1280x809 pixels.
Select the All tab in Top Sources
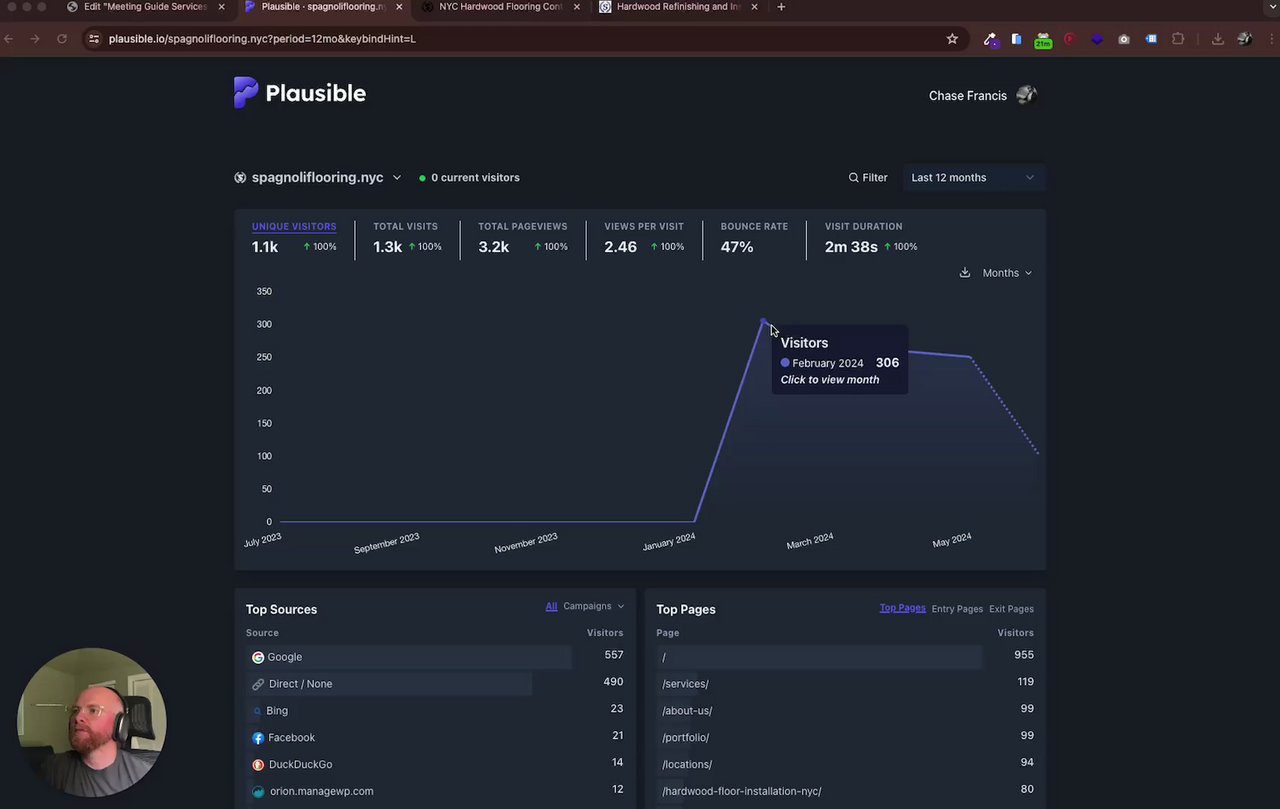tap(551, 606)
